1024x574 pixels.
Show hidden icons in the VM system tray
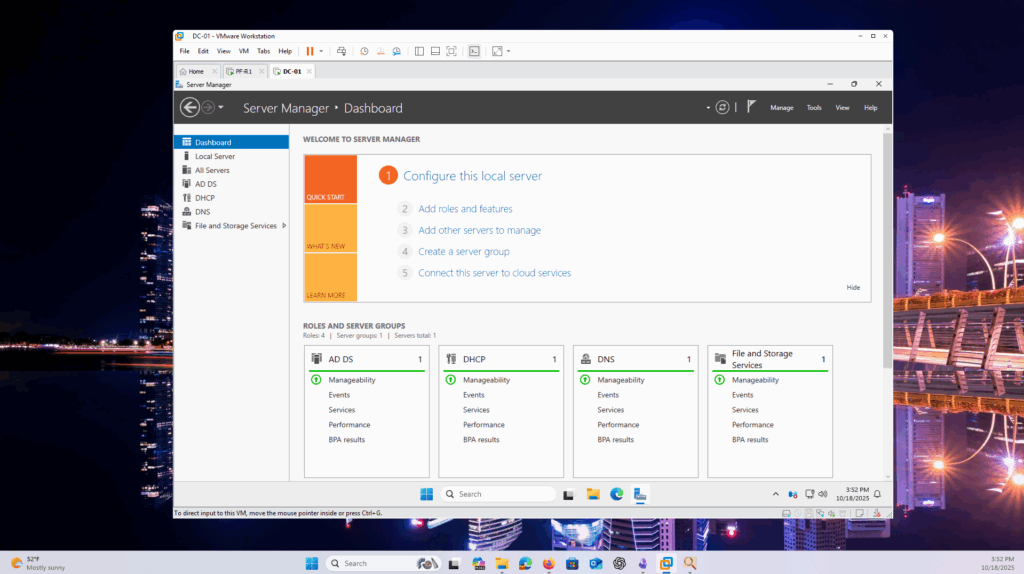775,494
